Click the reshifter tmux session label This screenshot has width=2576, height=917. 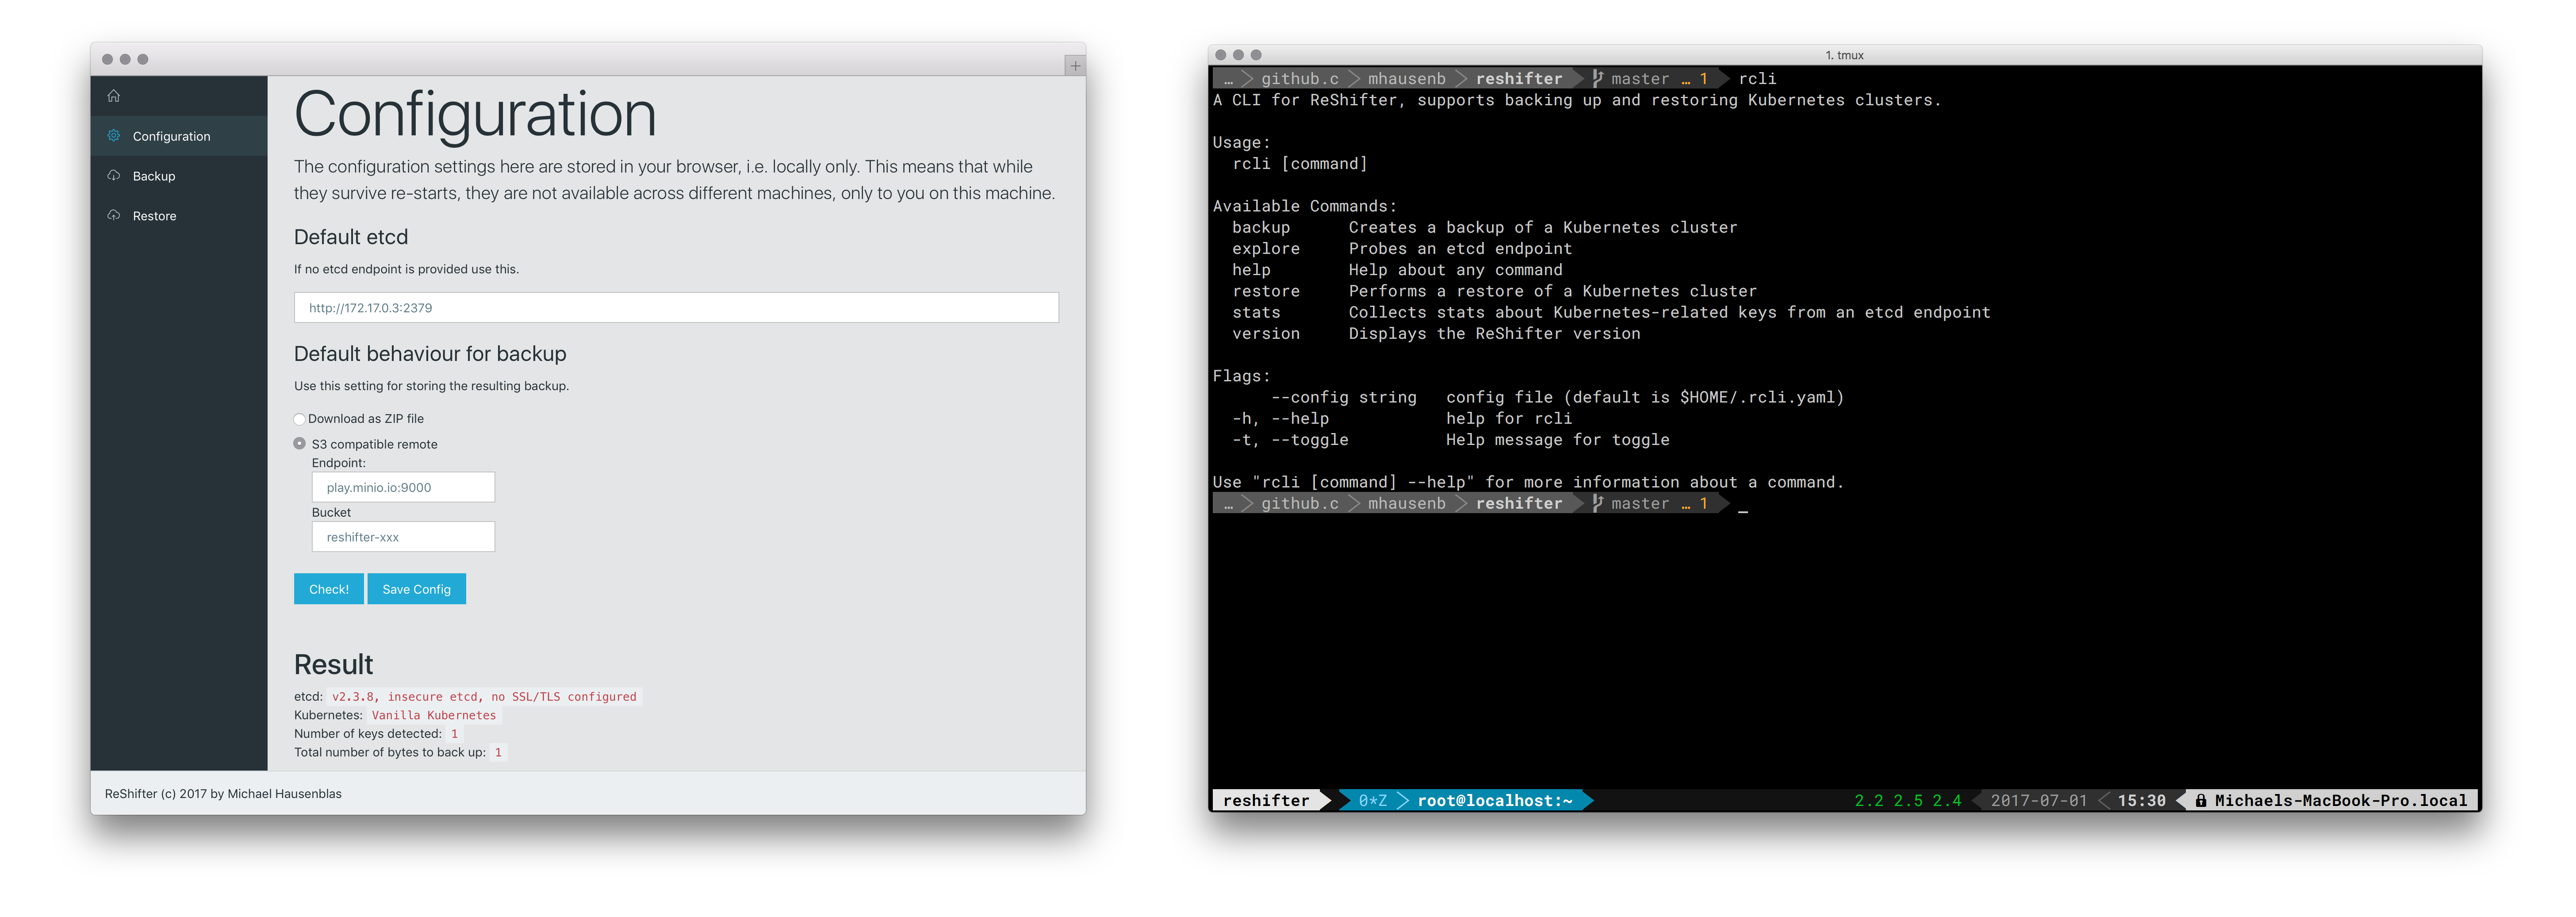point(1265,801)
